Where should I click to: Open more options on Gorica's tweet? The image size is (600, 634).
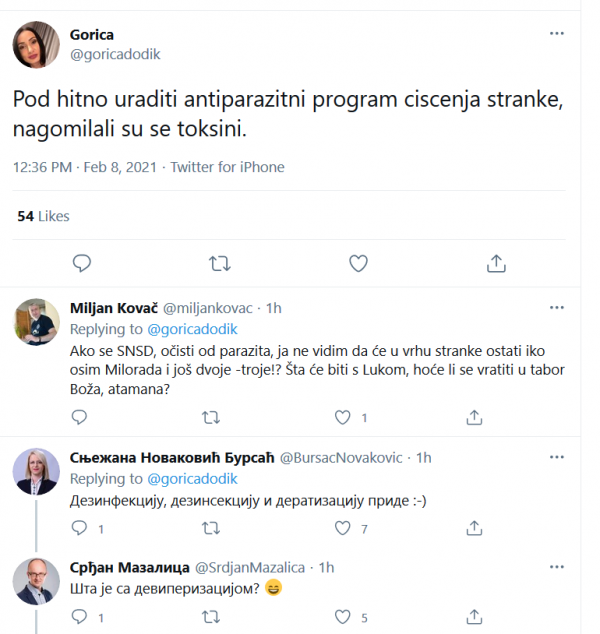click(x=557, y=34)
